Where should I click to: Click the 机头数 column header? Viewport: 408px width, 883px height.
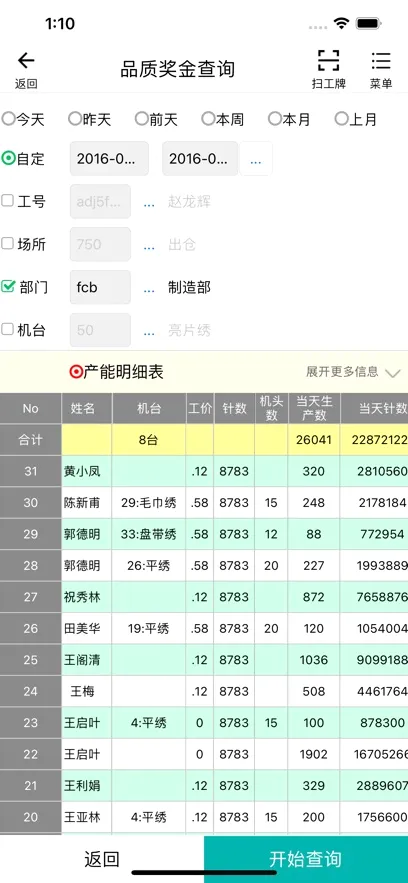tap(271, 408)
